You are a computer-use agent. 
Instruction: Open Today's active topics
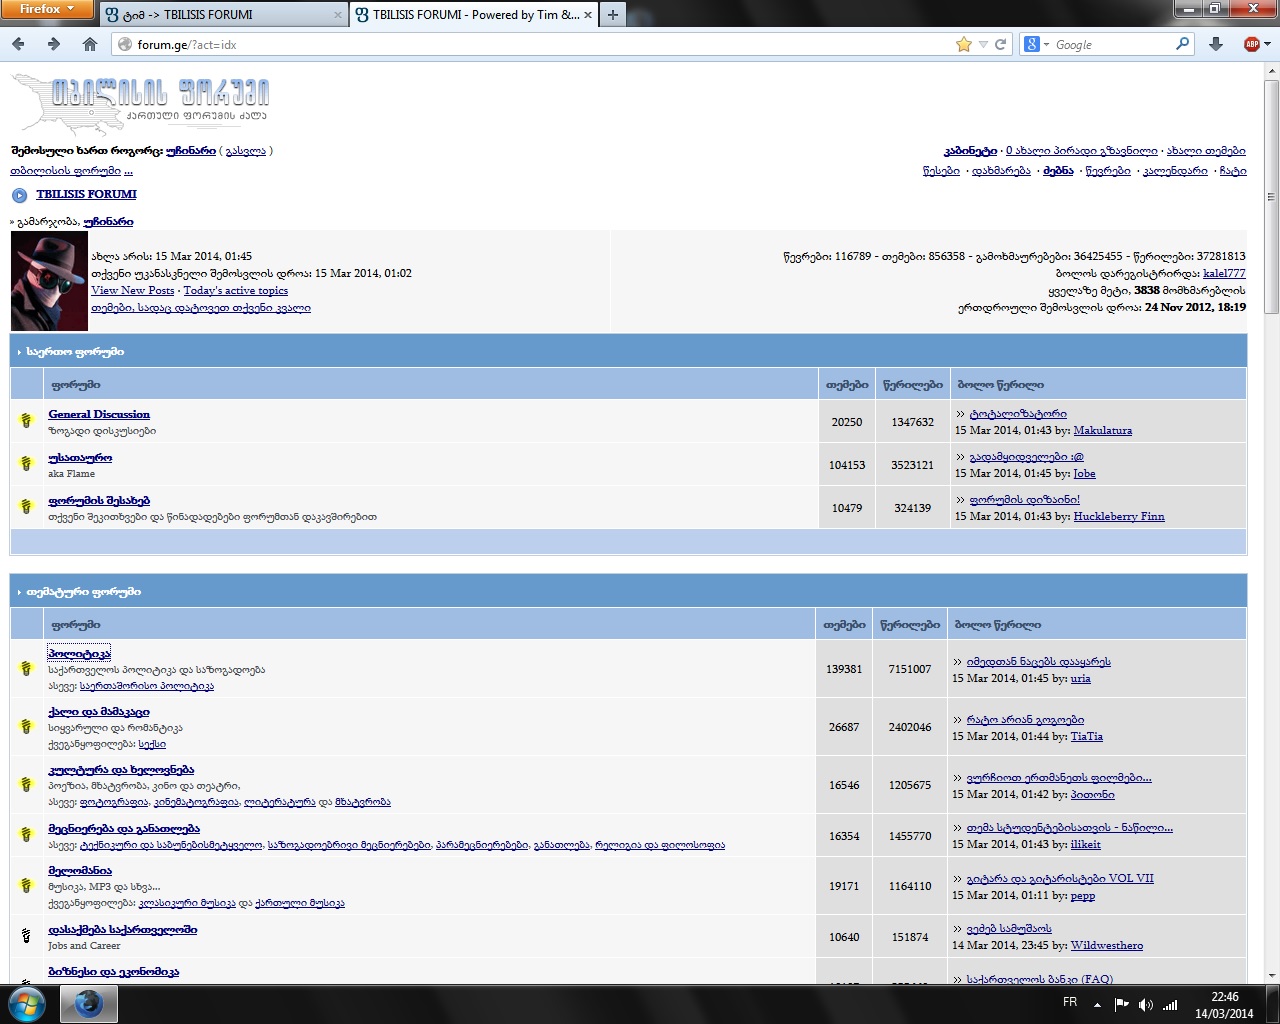point(236,290)
